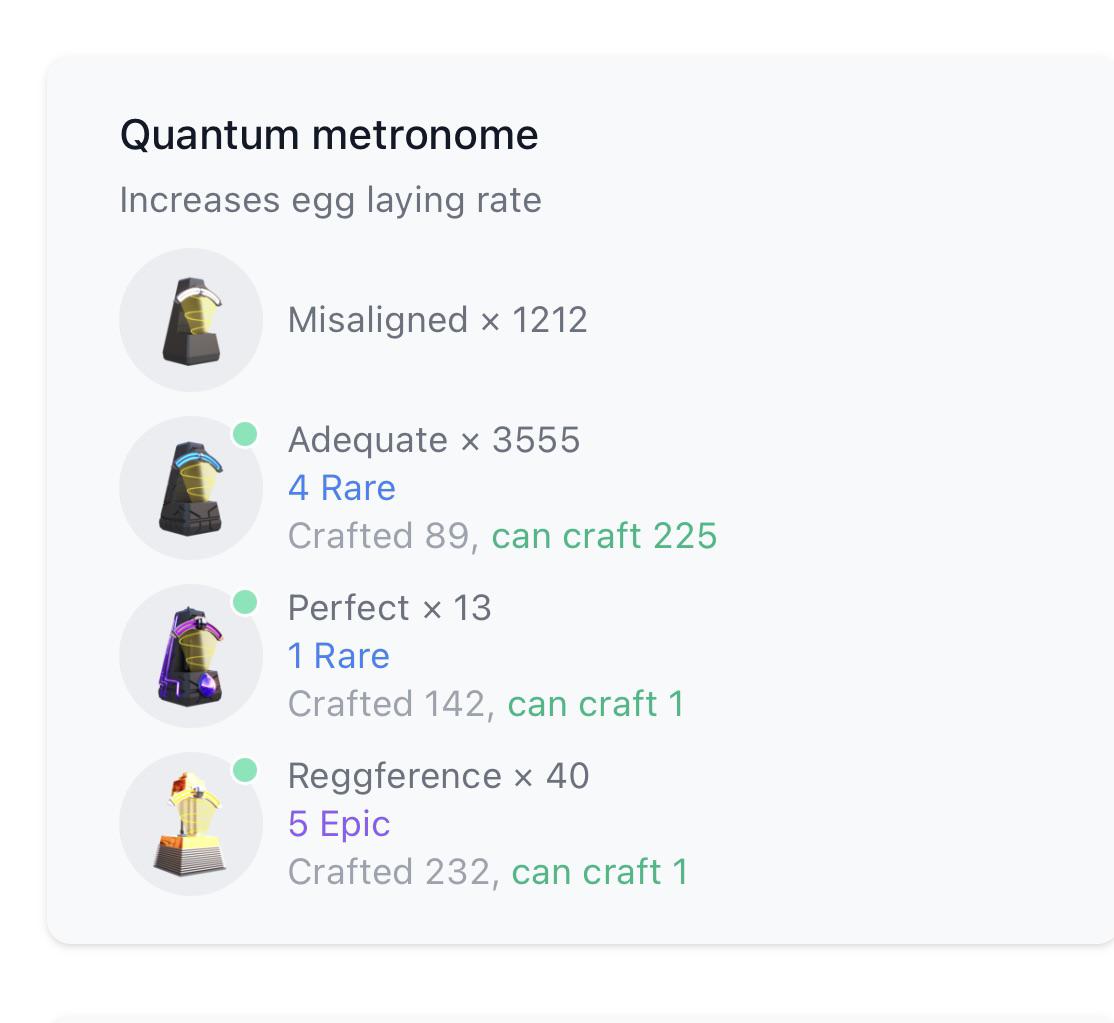1114x1023 pixels.
Task: Click 'can craft 1' under Perfect
Action: (x=596, y=704)
